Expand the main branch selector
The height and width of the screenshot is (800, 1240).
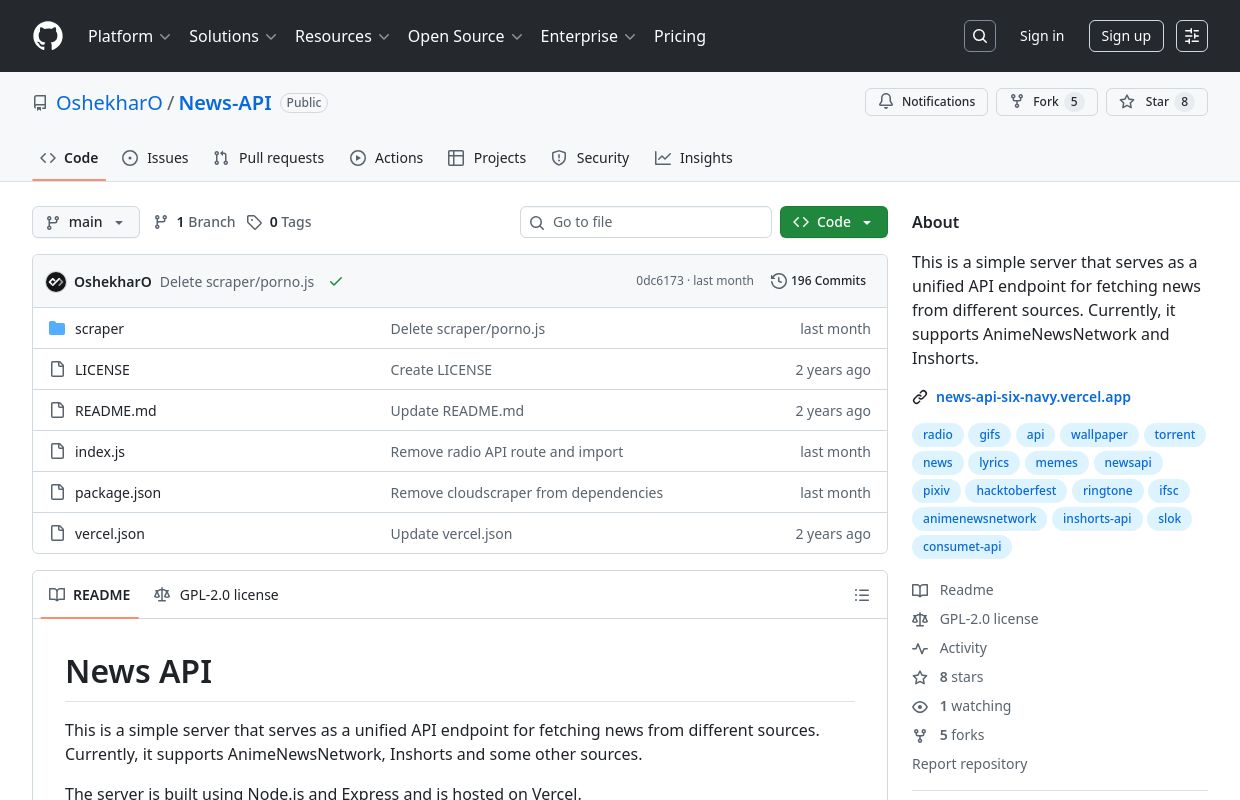point(86,222)
